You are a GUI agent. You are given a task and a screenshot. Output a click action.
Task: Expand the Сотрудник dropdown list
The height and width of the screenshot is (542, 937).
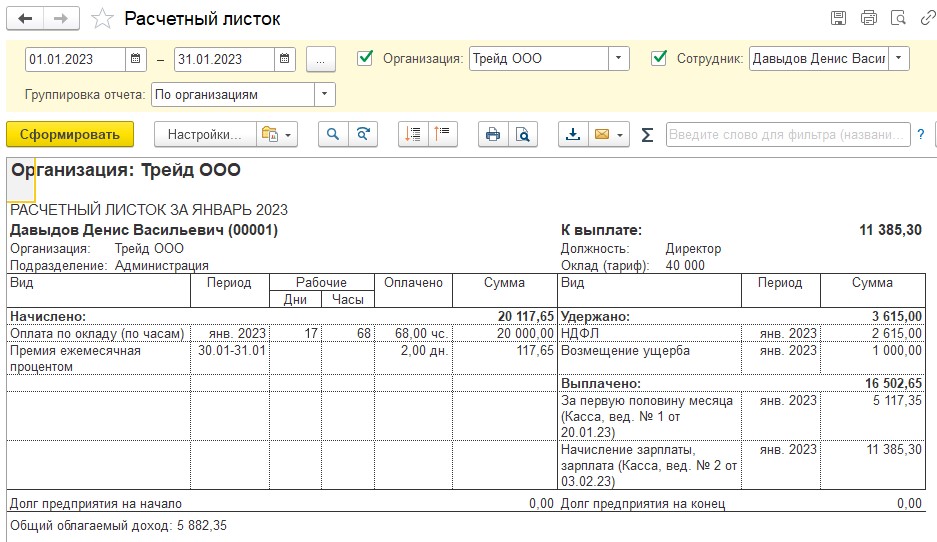(899, 59)
